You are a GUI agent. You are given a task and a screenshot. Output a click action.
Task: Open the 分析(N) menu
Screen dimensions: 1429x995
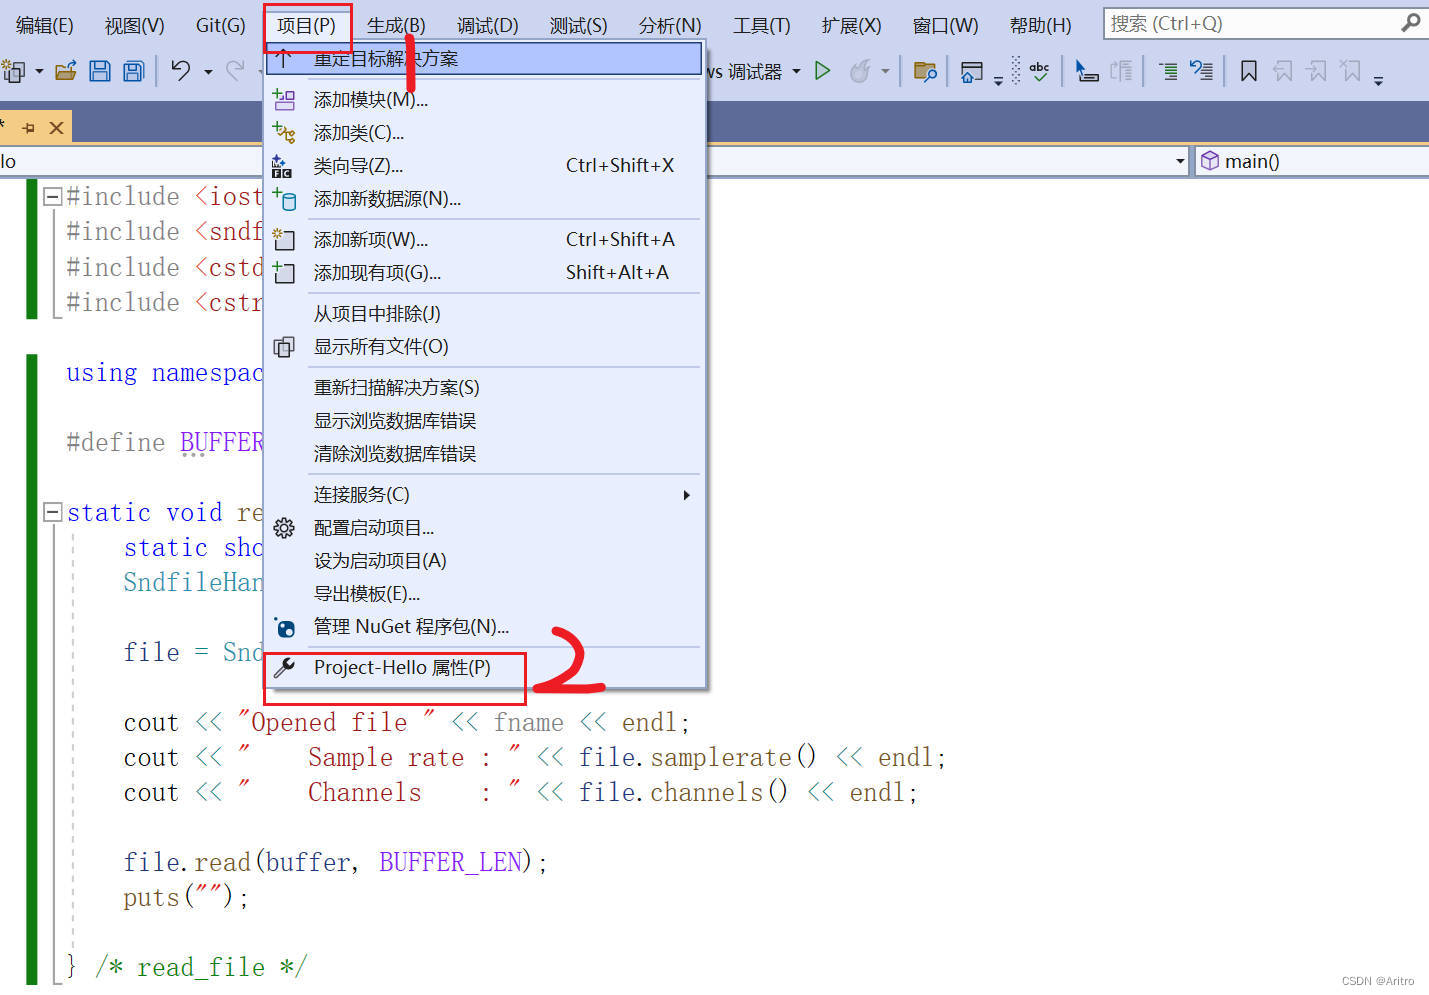[670, 25]
